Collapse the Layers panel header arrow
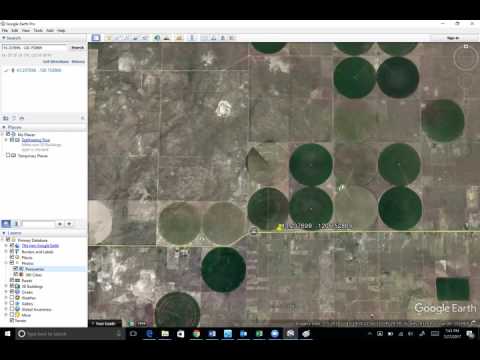Screen dimensions: 480x360 click(4, 233)
